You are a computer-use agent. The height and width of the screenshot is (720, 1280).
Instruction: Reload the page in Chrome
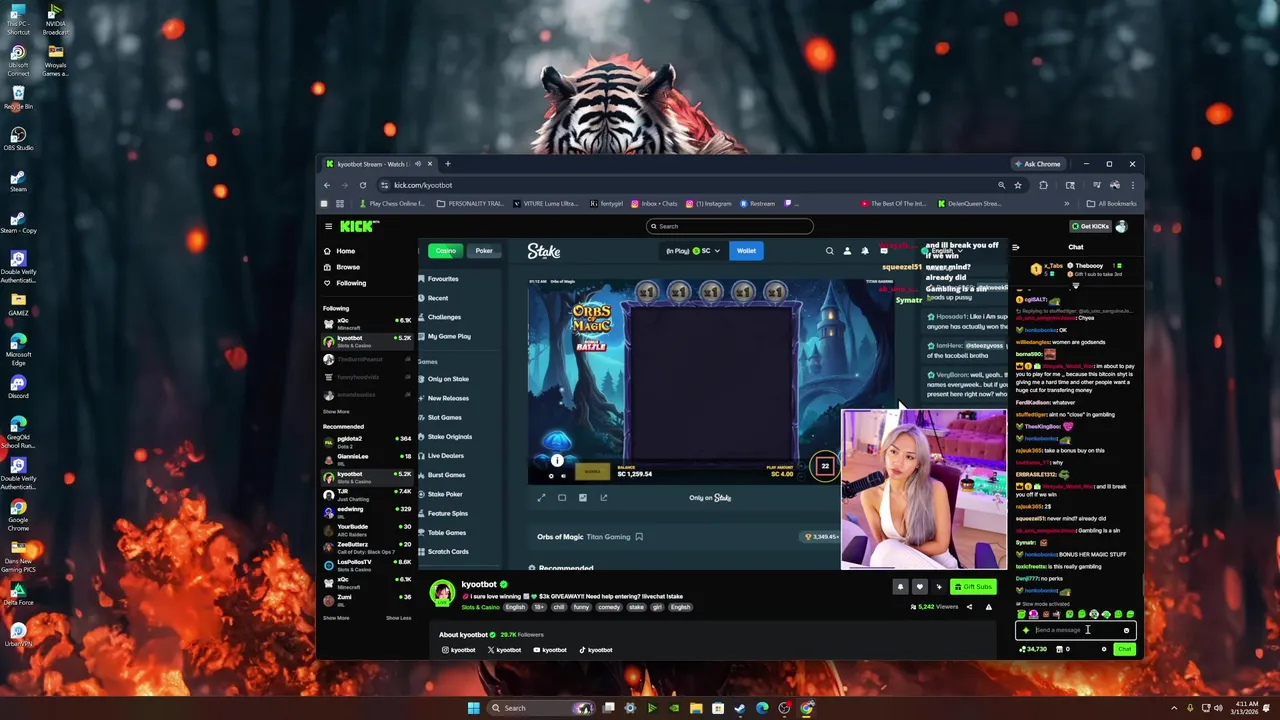pos(362,185)
